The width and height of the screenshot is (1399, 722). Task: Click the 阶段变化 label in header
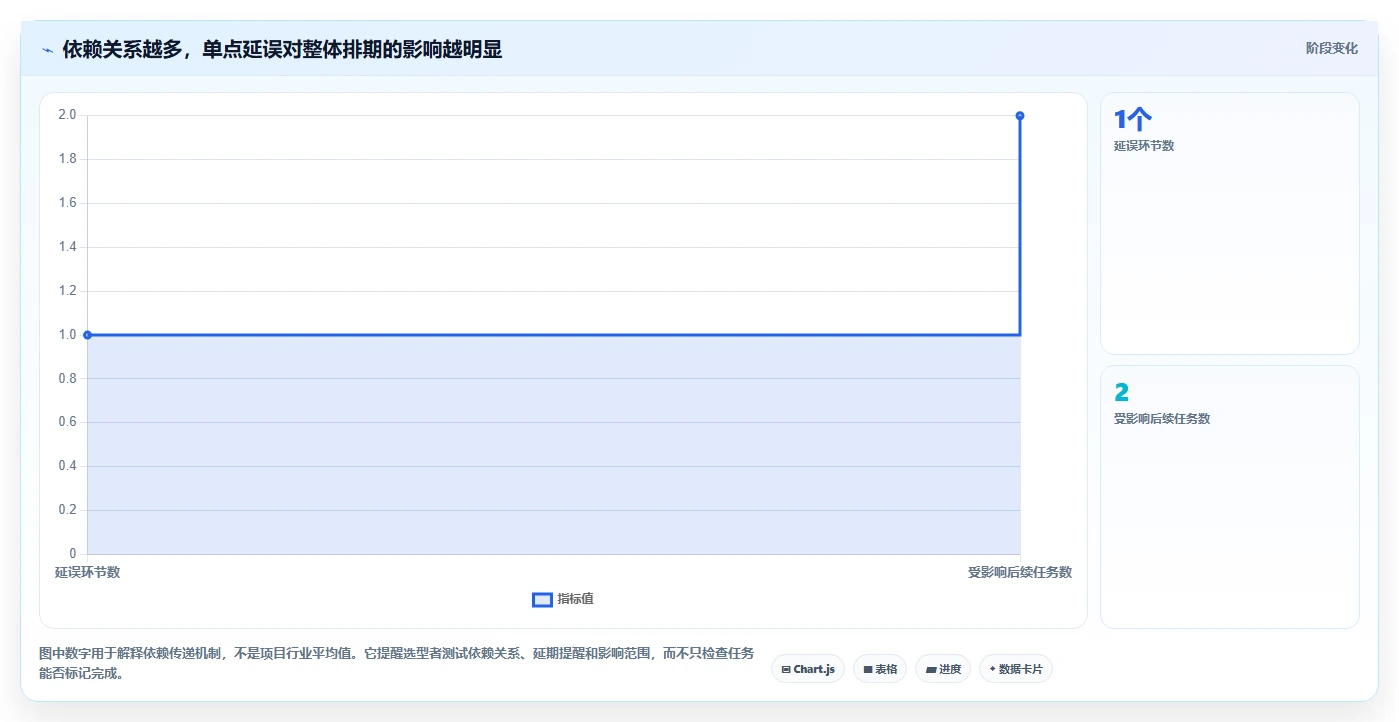pos(1331,48)
